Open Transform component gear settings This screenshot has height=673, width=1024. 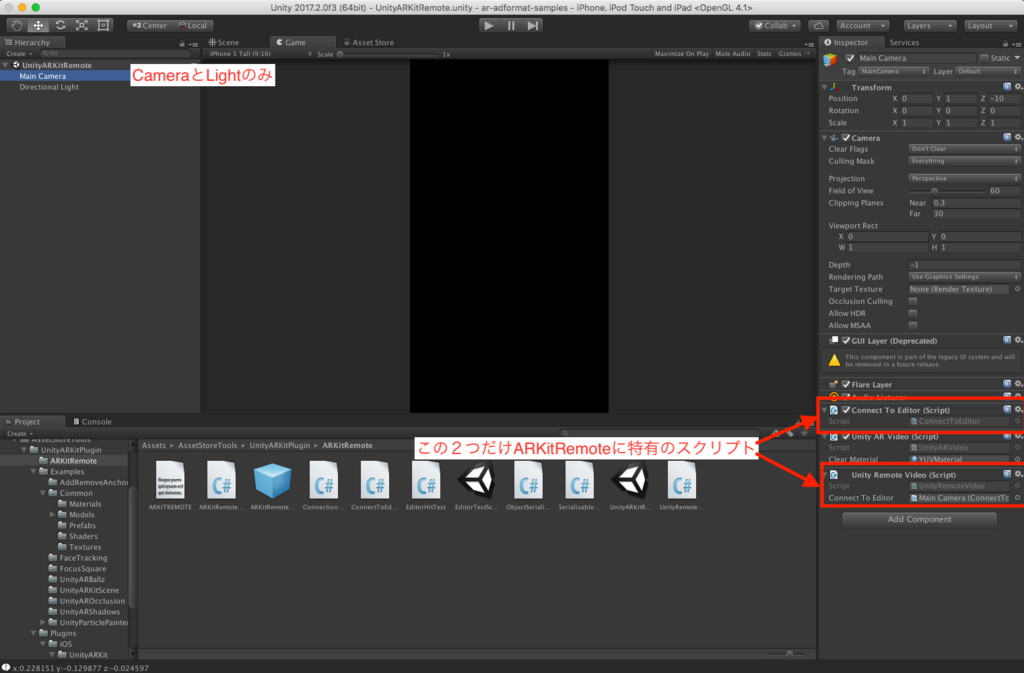1017,87
